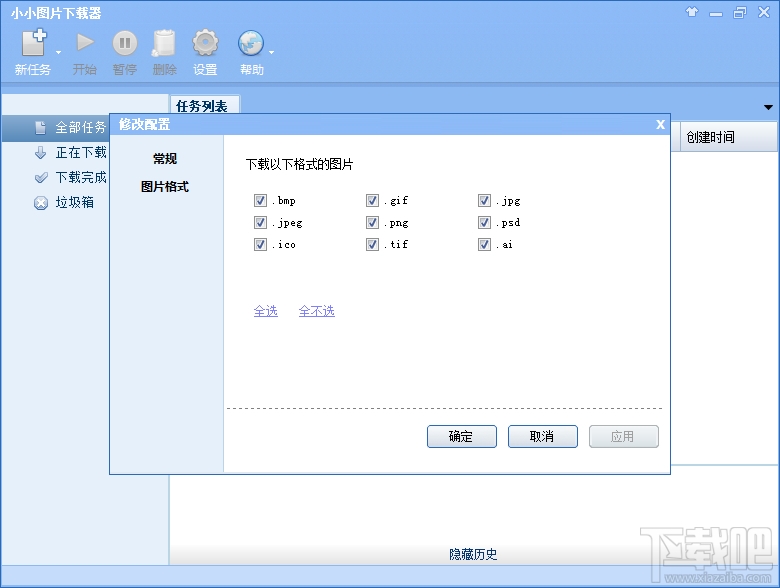Disable the .ico format checkbox
Screen dimensions: 780x588
click(260, 244)
